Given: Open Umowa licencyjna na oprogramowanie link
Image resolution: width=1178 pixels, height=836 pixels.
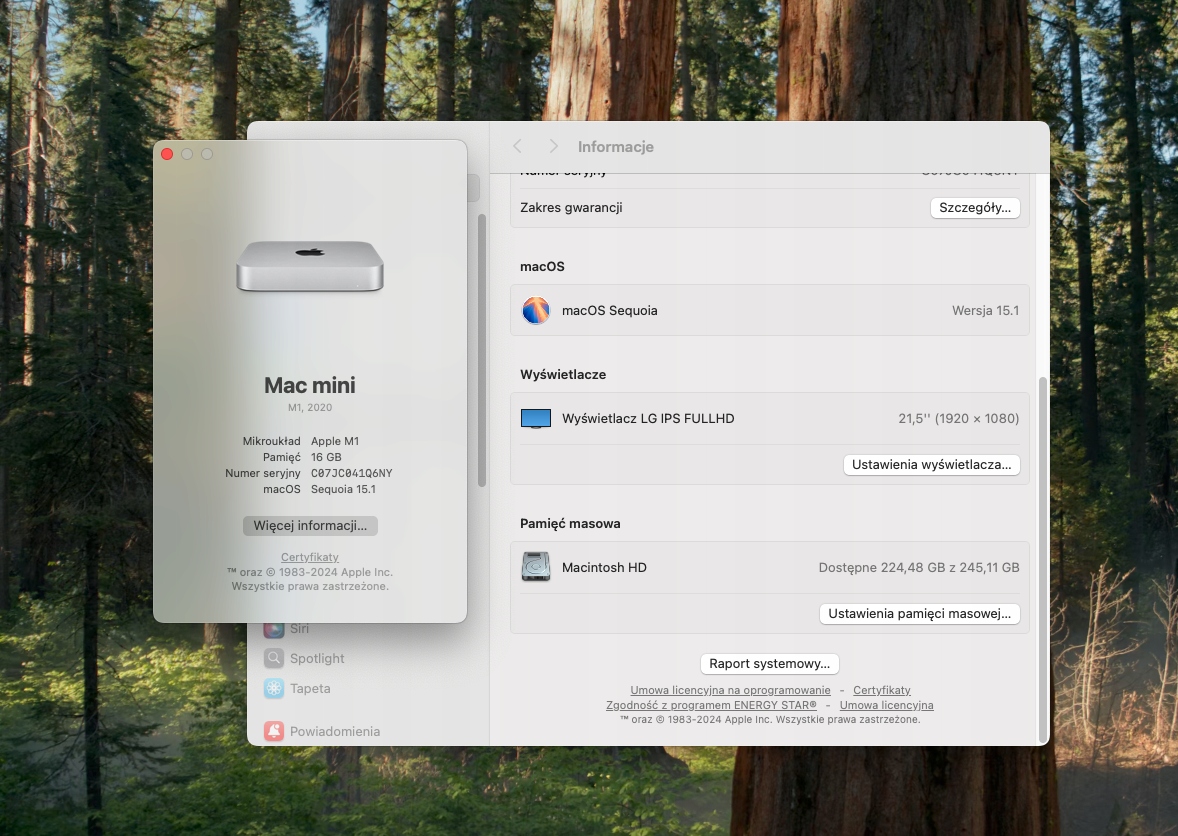Looking at the screenshot, I should [730, 690].
